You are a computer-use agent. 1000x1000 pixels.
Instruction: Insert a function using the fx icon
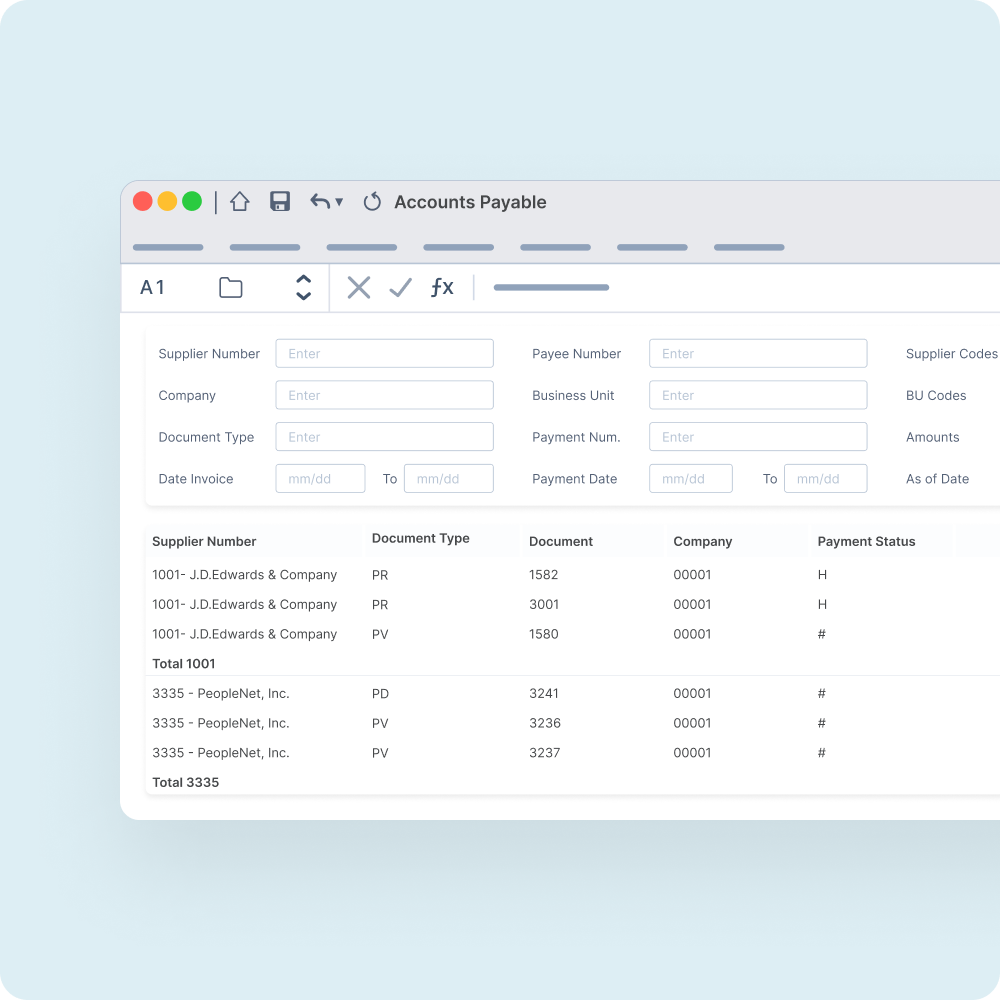coord(442,287)
